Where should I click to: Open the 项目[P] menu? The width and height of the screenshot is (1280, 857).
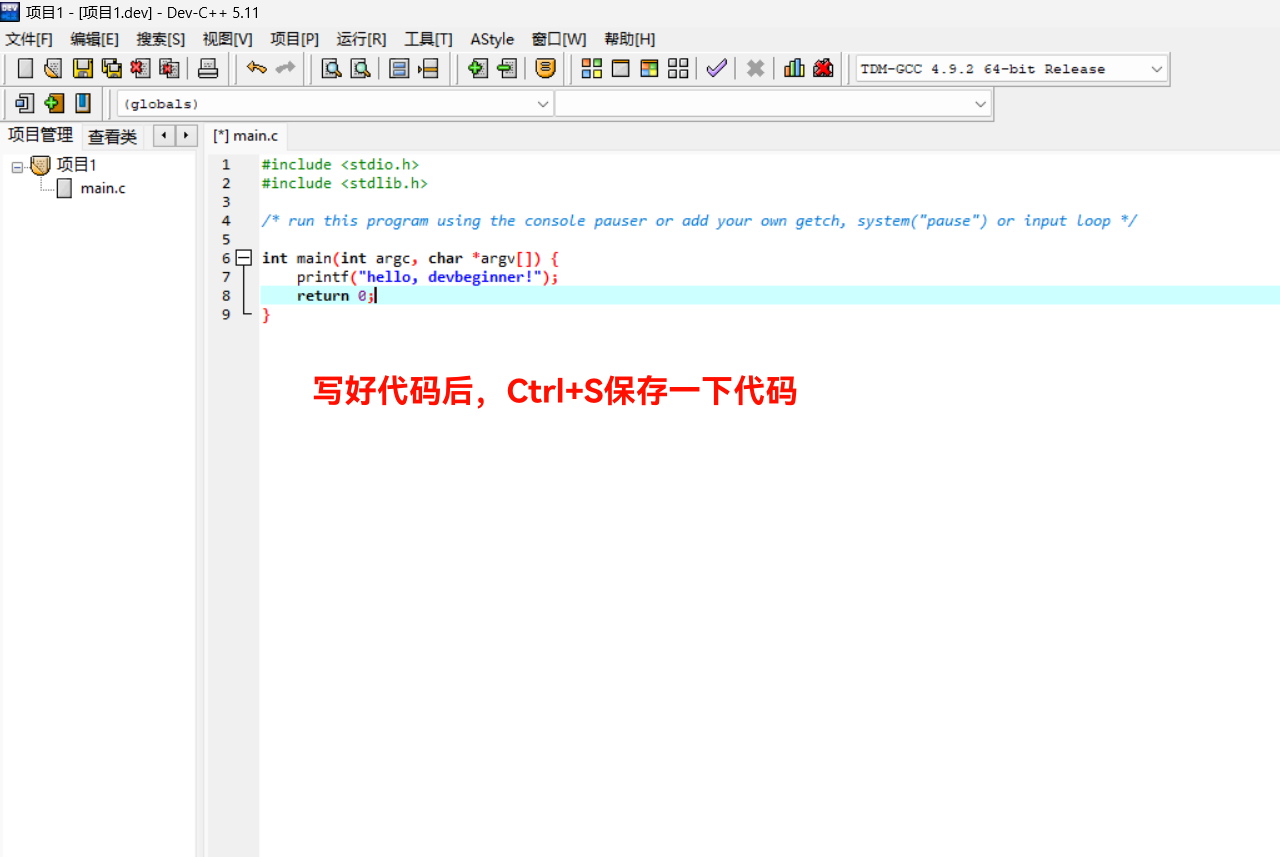294,39
